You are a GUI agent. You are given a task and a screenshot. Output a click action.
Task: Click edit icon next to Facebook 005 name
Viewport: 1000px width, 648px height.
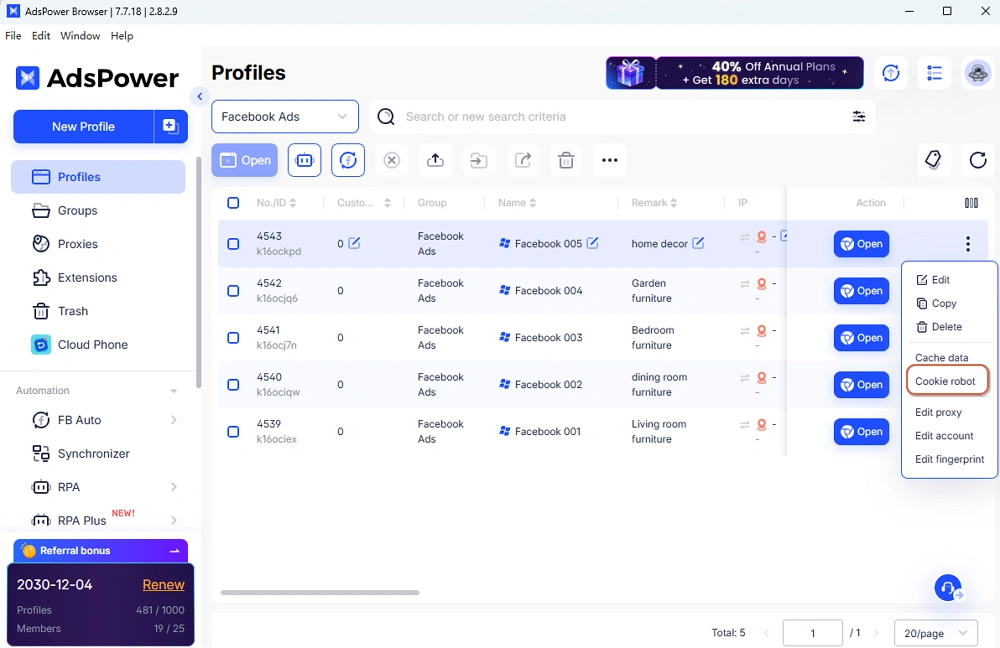point(593,243)
